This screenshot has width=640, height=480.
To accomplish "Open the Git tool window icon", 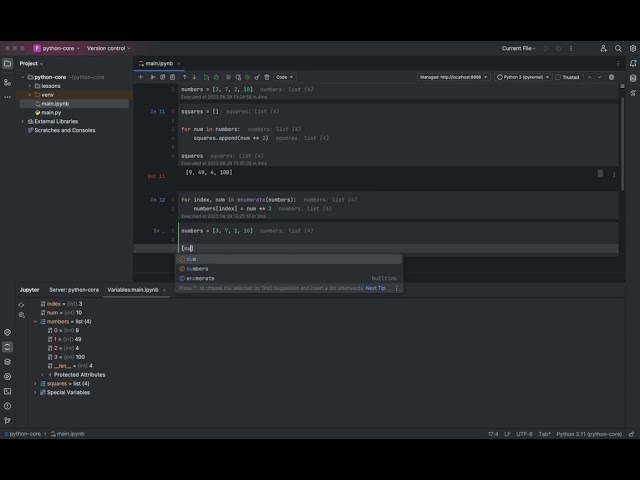I will [x=7, y=420].
